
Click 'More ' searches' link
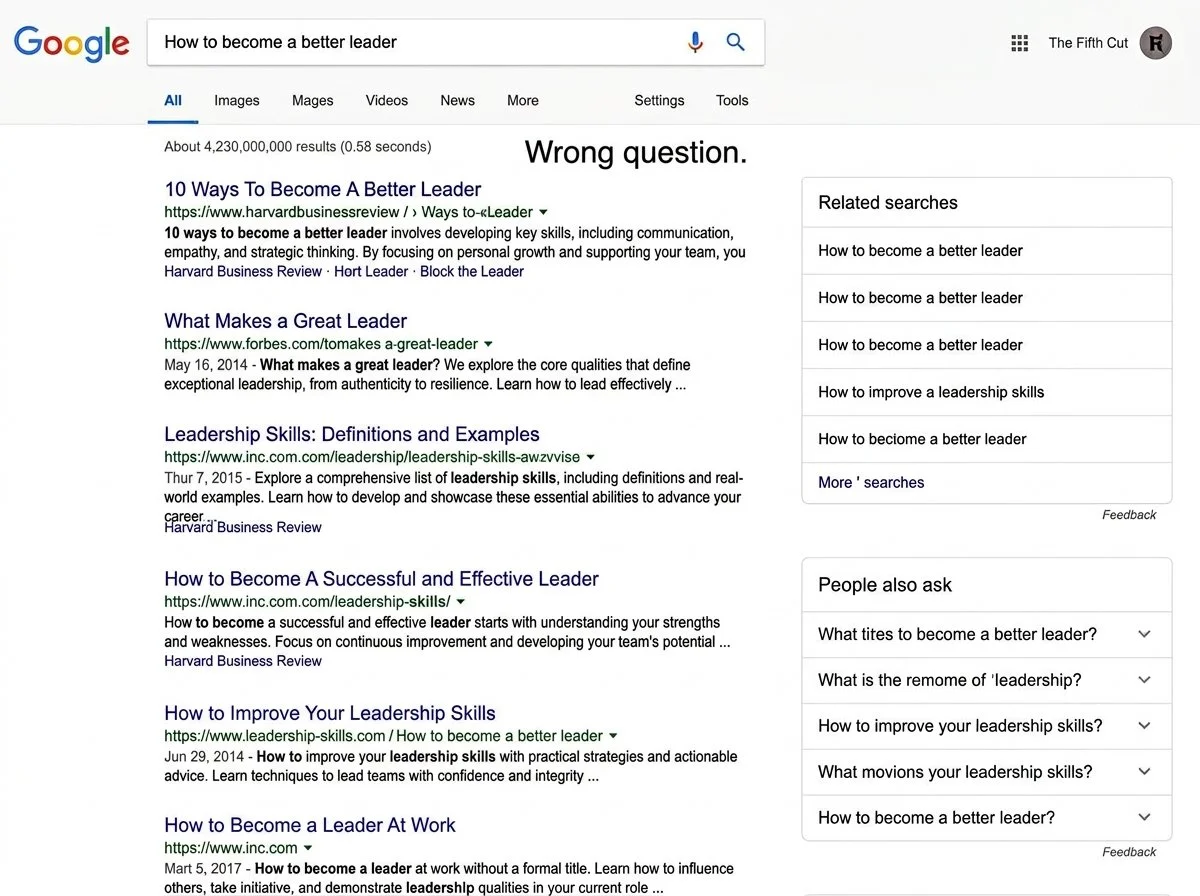click(x=871, y=482)
